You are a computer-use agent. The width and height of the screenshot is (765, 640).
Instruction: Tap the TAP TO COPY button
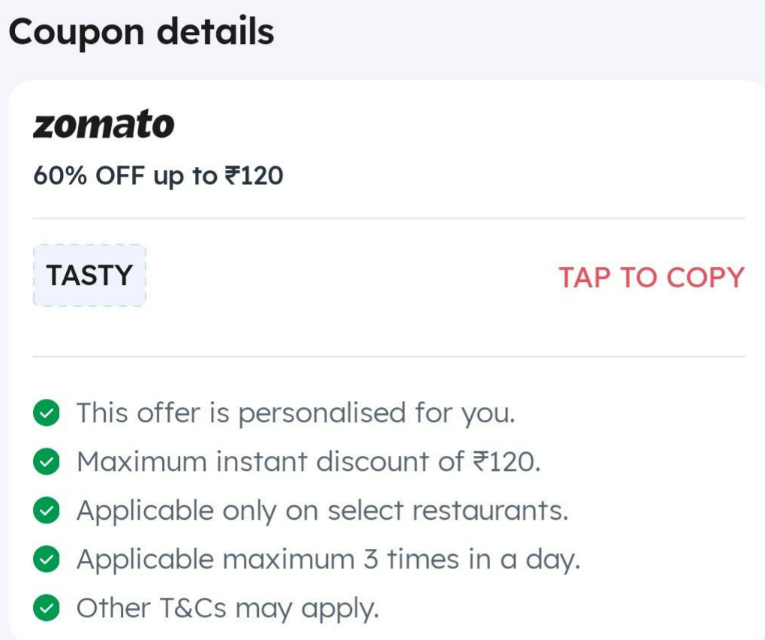[651, 278]
